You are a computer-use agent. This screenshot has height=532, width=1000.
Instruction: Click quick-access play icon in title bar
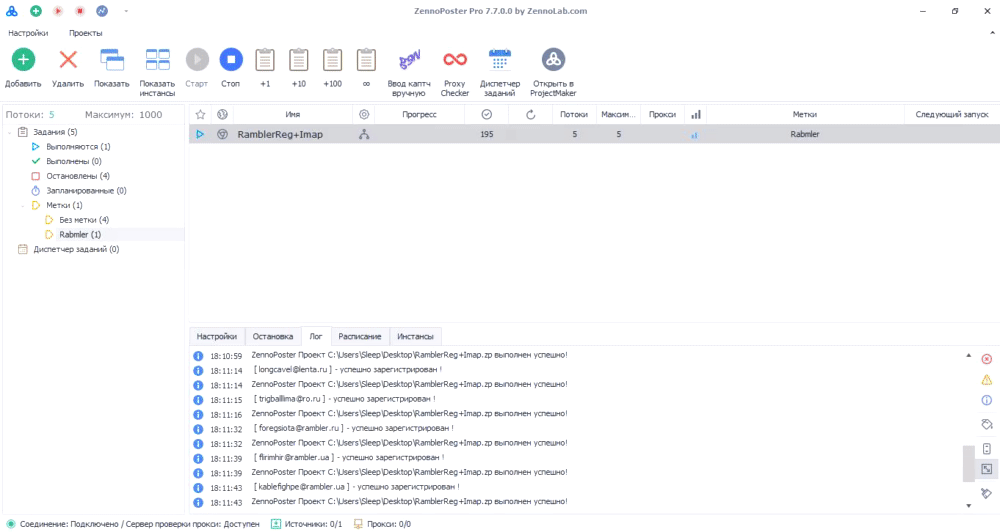click(58, 11)
